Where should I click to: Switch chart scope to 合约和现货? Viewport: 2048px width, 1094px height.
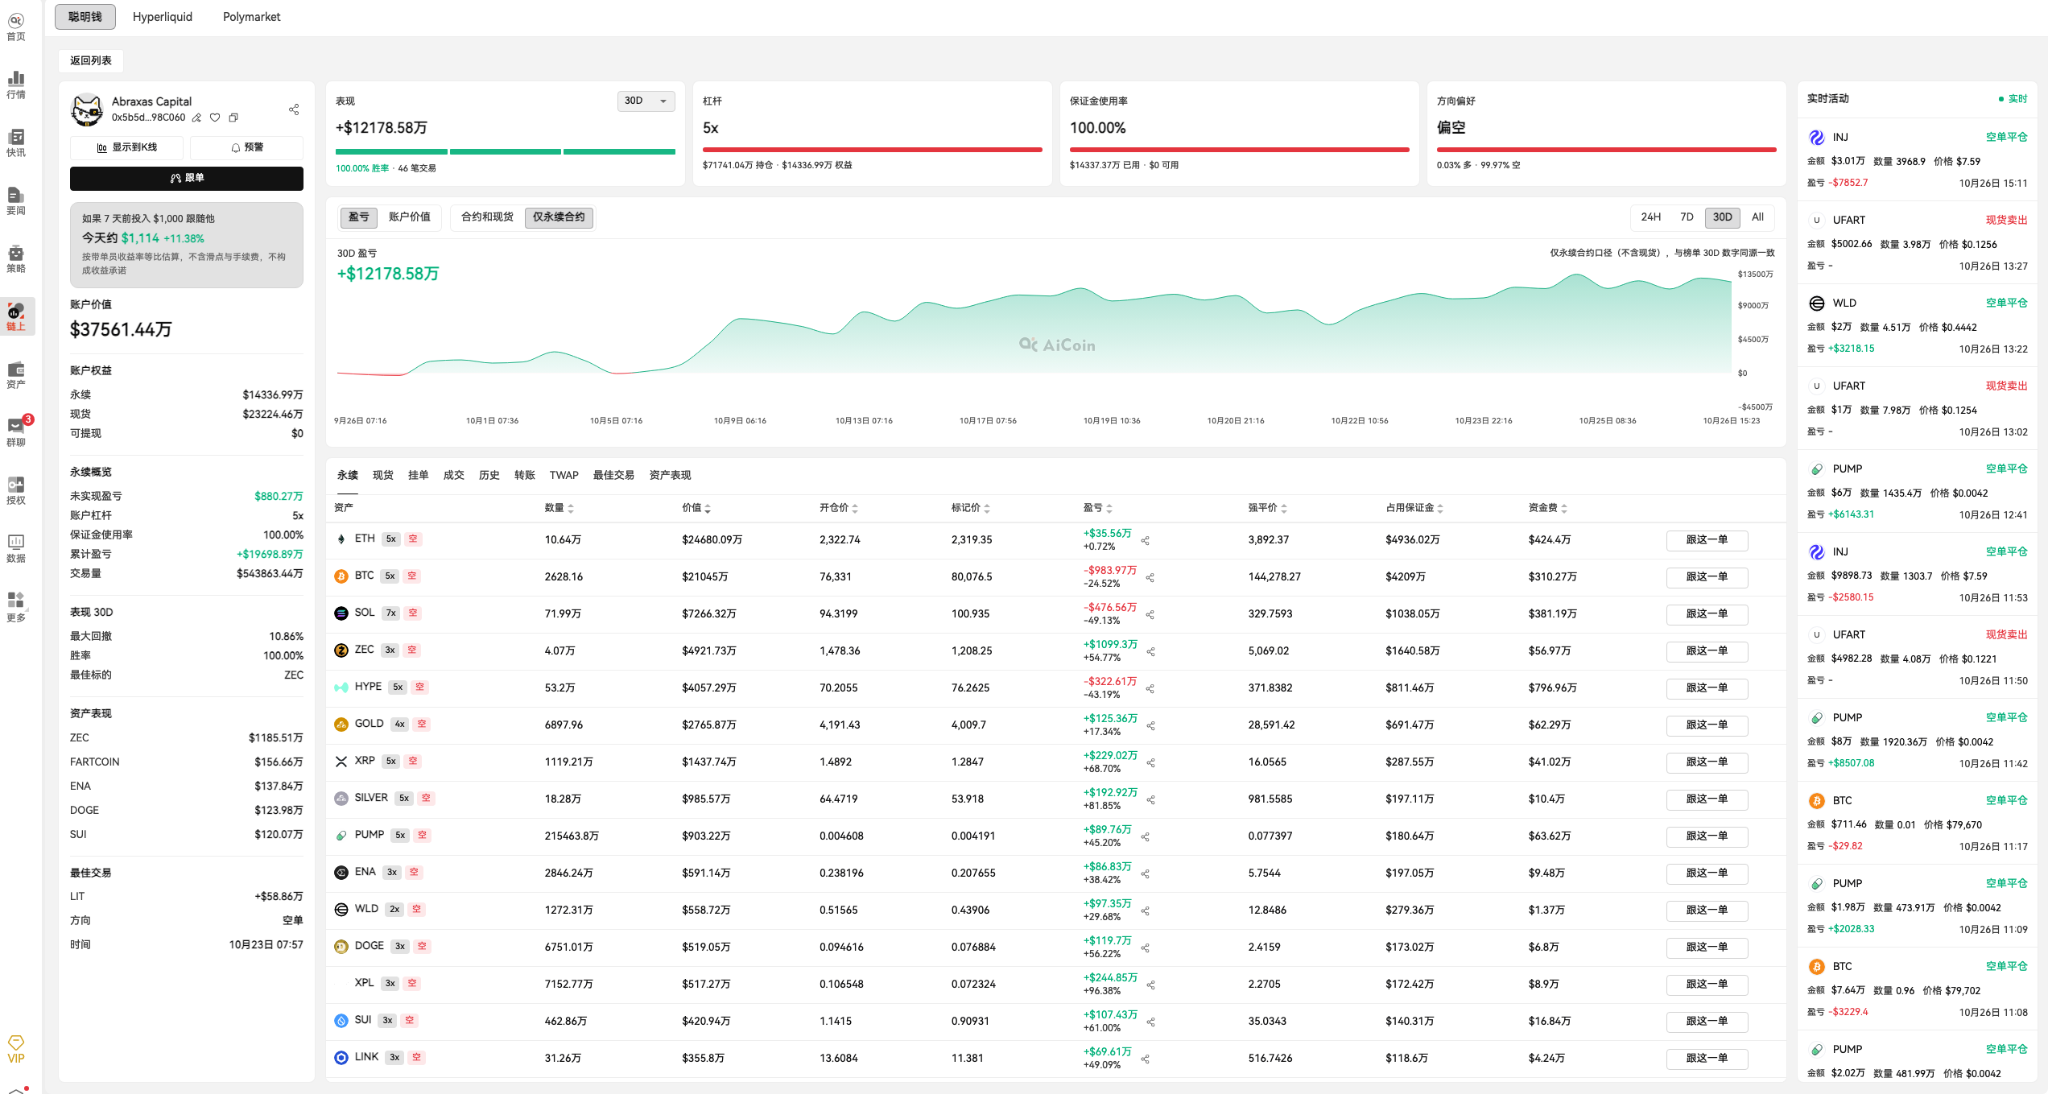487,217
